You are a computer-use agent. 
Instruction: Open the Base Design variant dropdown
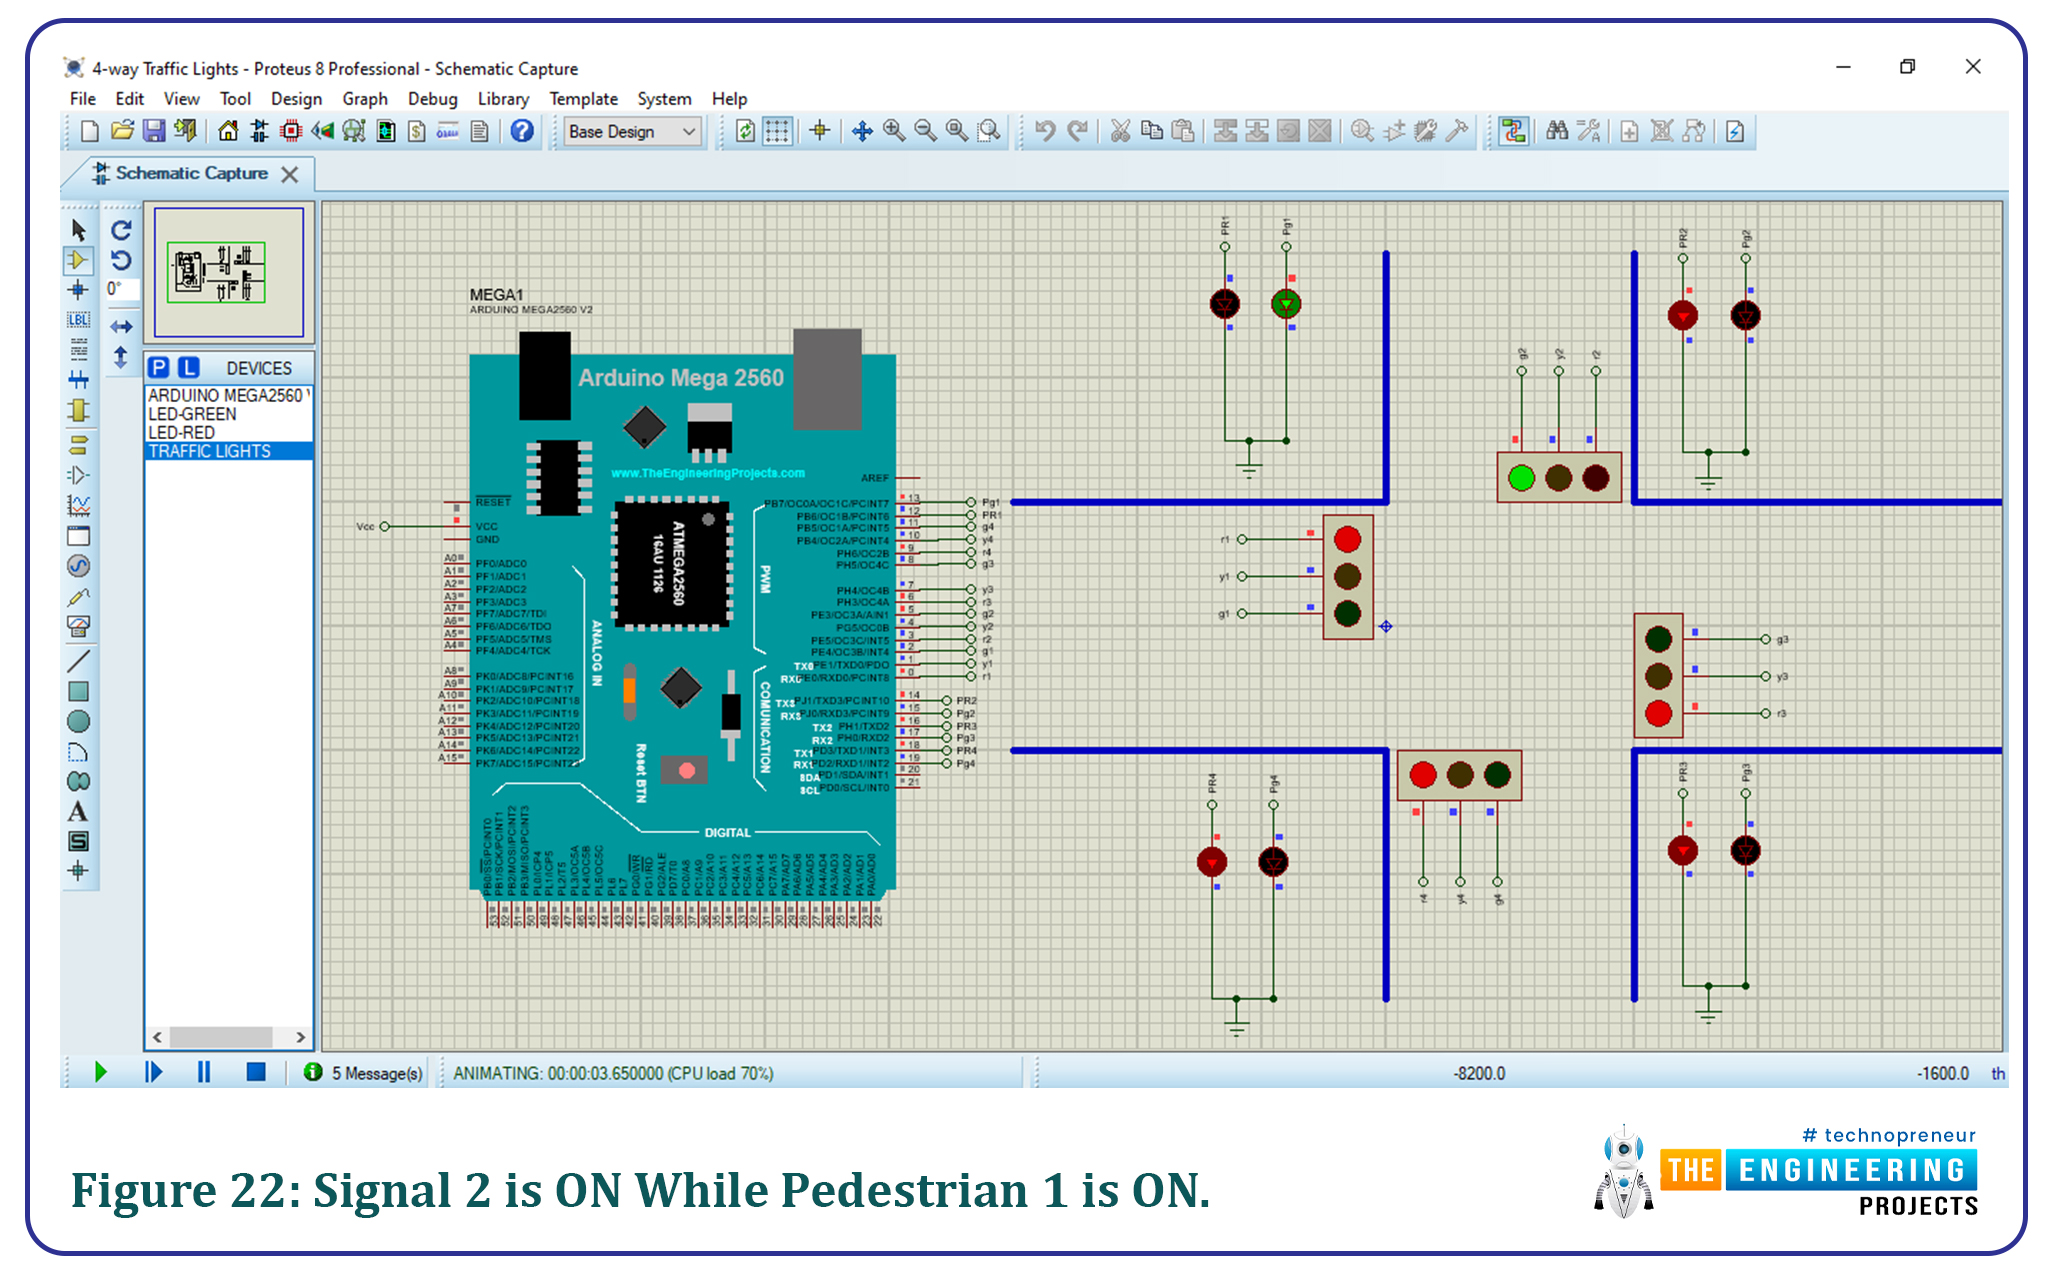(x=632, y=131)
